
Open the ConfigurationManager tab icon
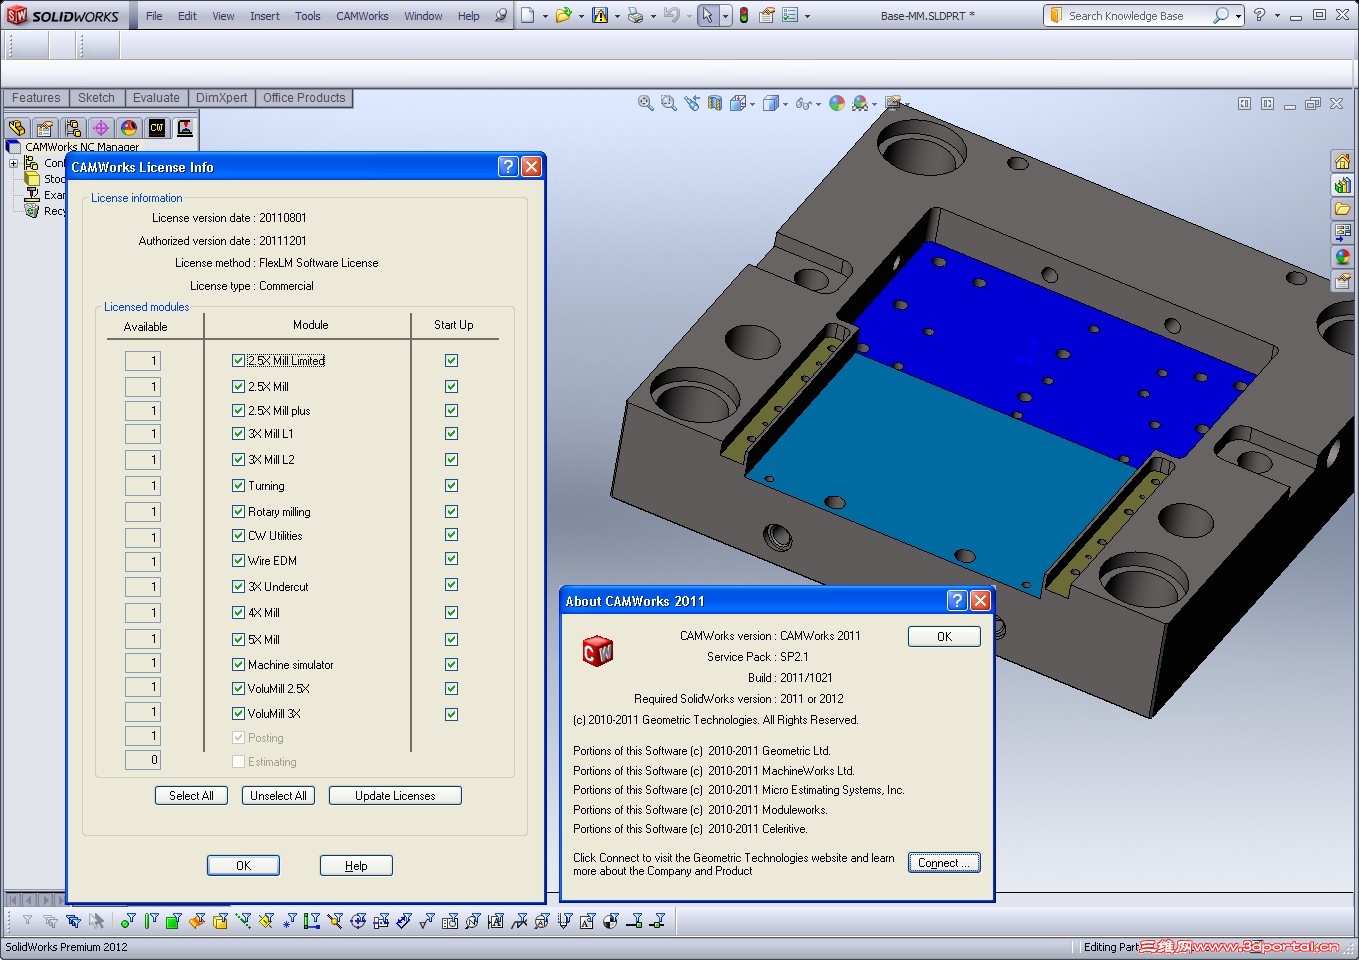pos(73,128)
